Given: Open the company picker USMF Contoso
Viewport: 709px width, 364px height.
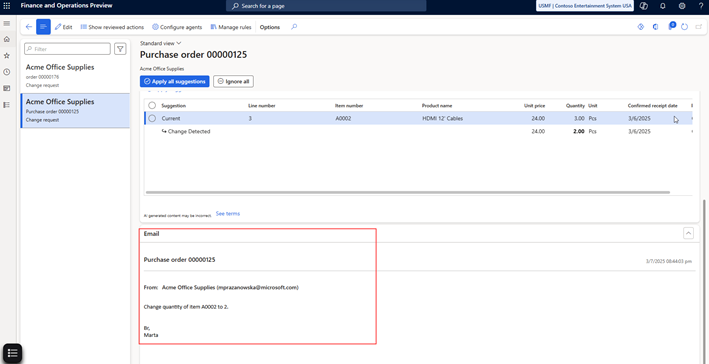Looking at the screenshot, I should pos(585,6).
